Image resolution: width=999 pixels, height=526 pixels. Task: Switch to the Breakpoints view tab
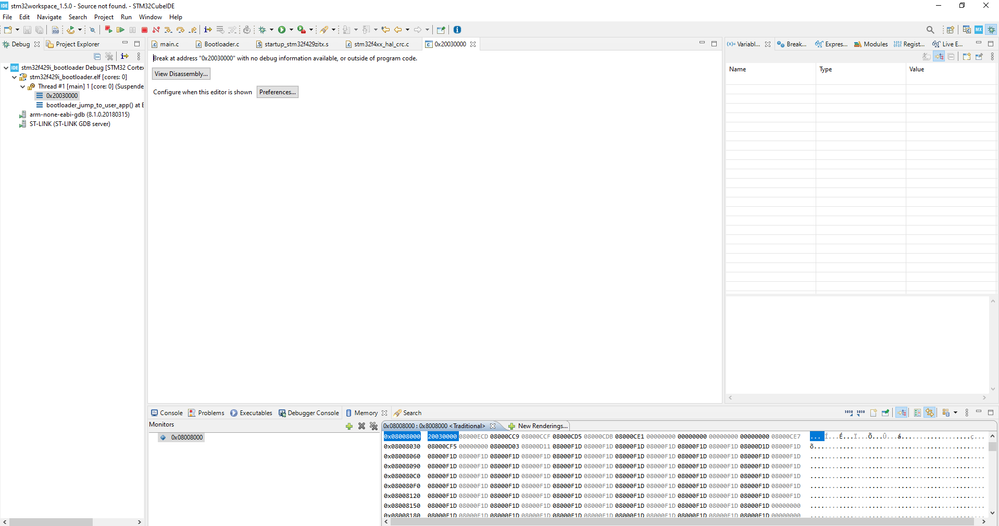792,45
